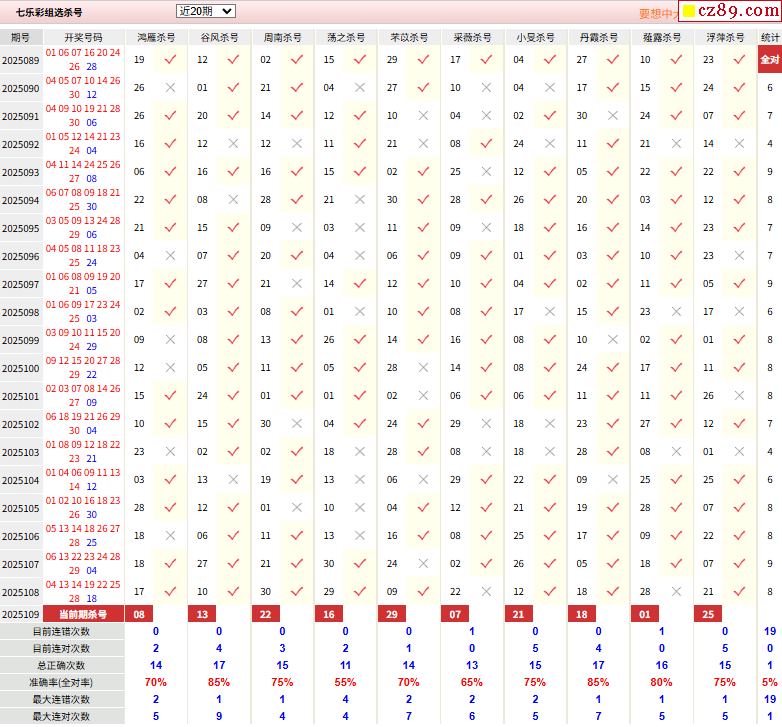Screen dimensions: 782x727
Task: Click the 期号 column header
Action: click(x=20, y=37)
